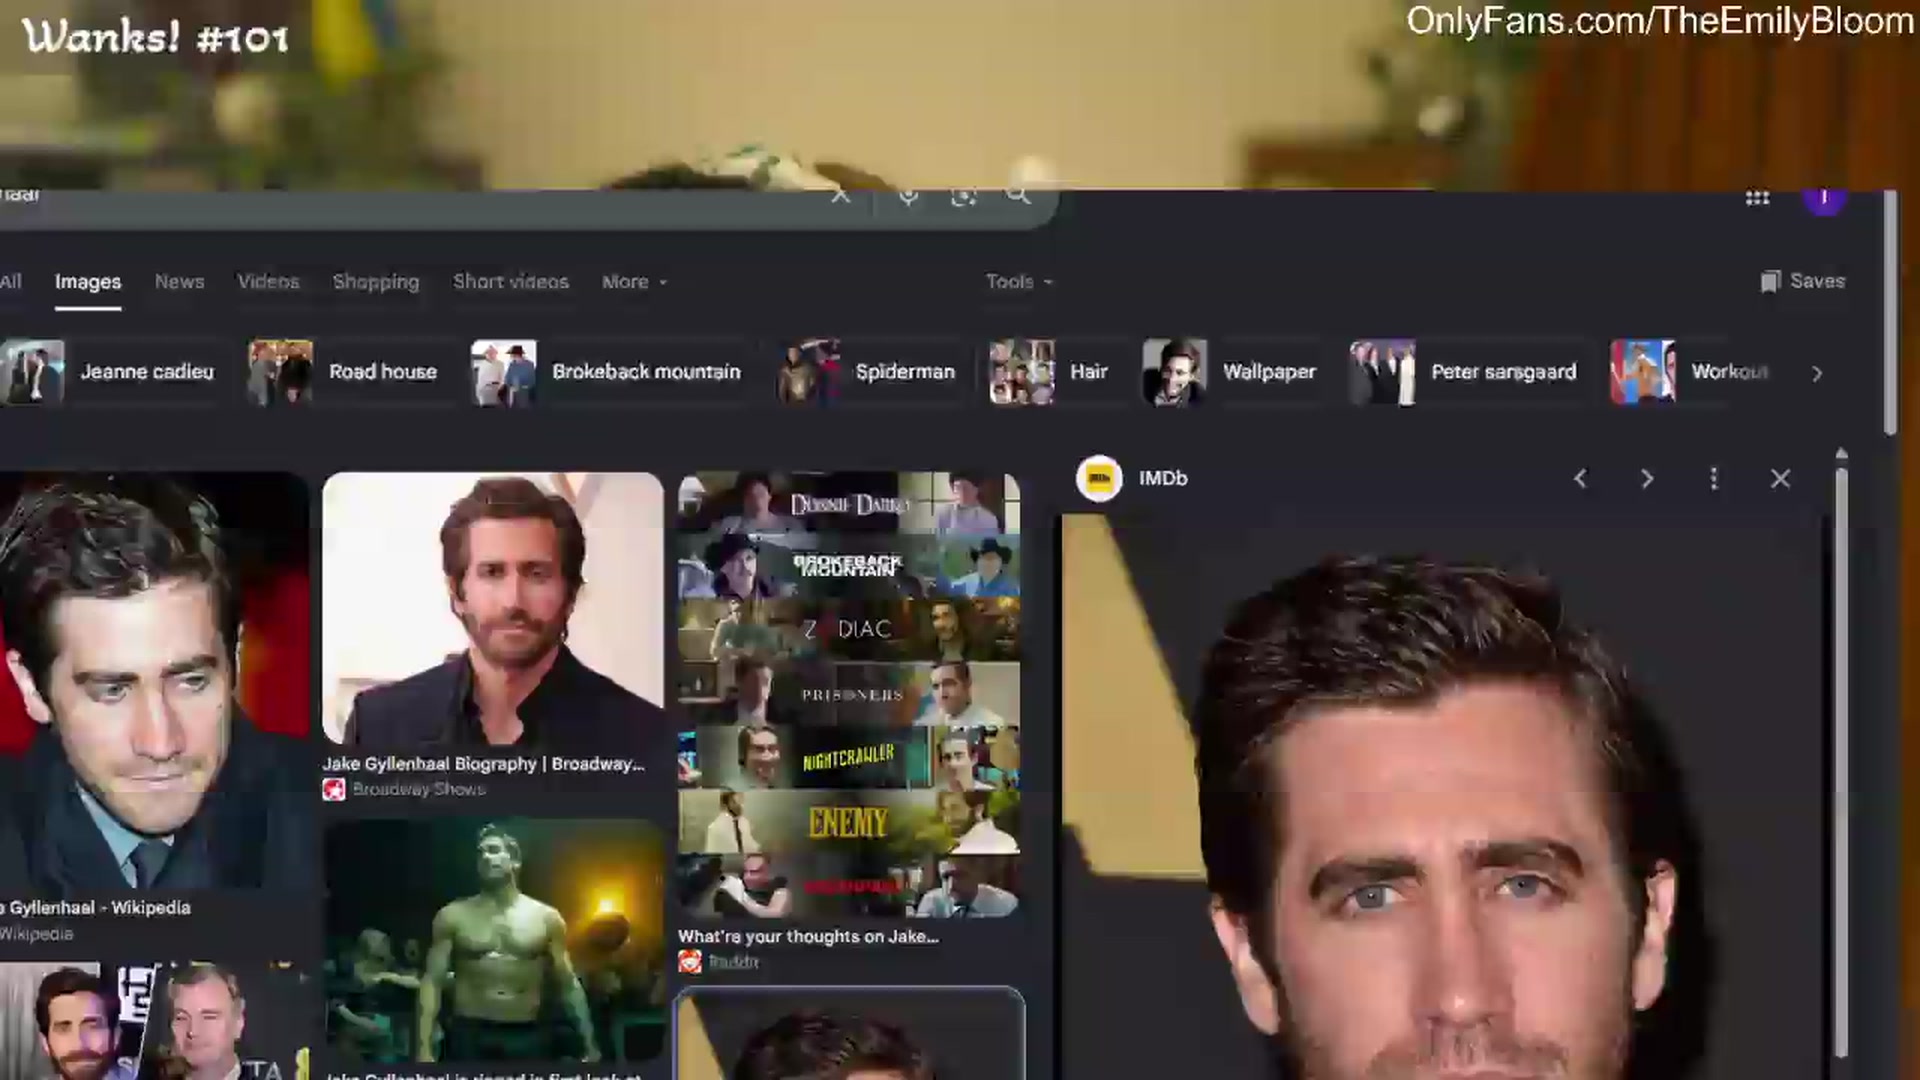The height and width of the screenshot is (1080, 1920).
Task: Switch to the Shopping tab
Action: pyautogui.click(x=376, y=282)
